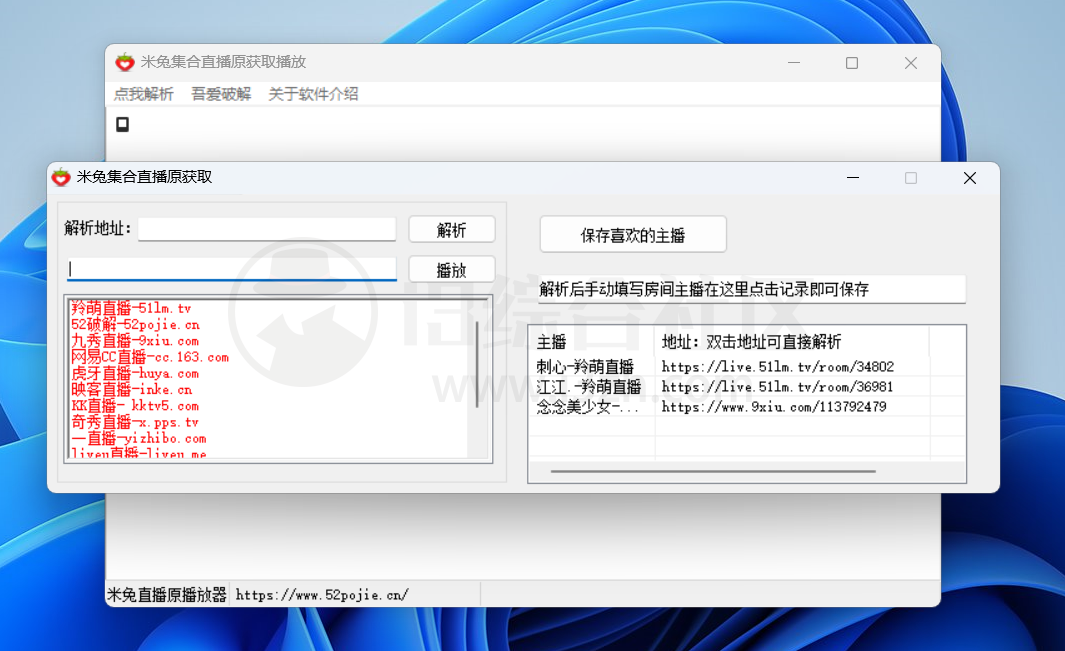Viewport: 1065px width, 651px height.
Task: Select 虎牙直播-huya.com in the list
Action: [134, 374]
